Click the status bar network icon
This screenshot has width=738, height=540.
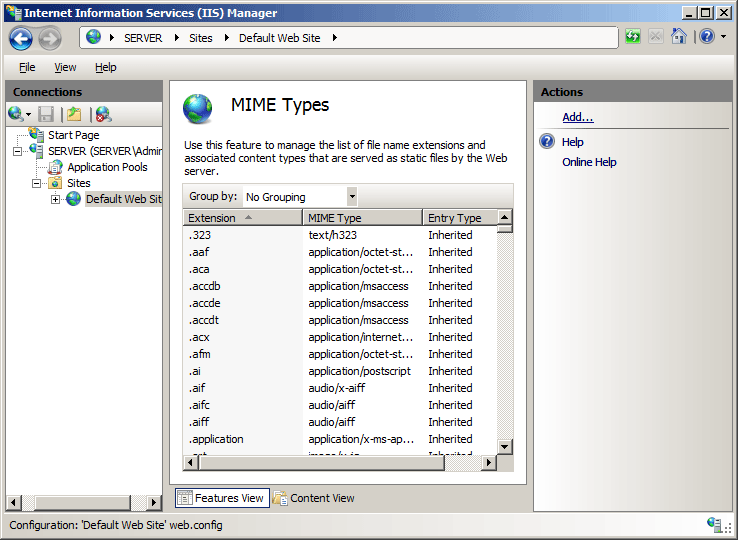pos(714,524)
